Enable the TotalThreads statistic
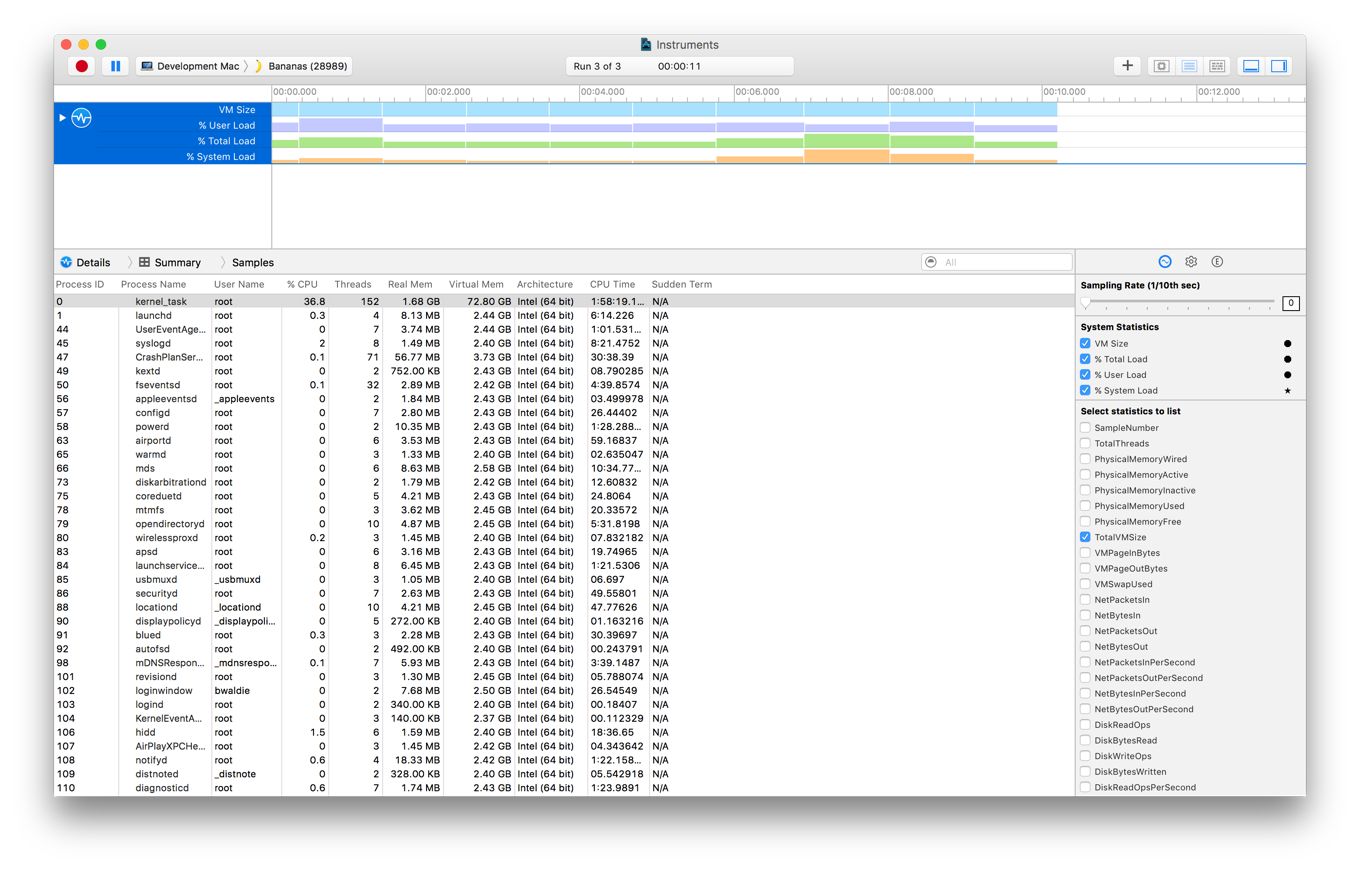The image size is (1360, 873). coord(1085,443)
